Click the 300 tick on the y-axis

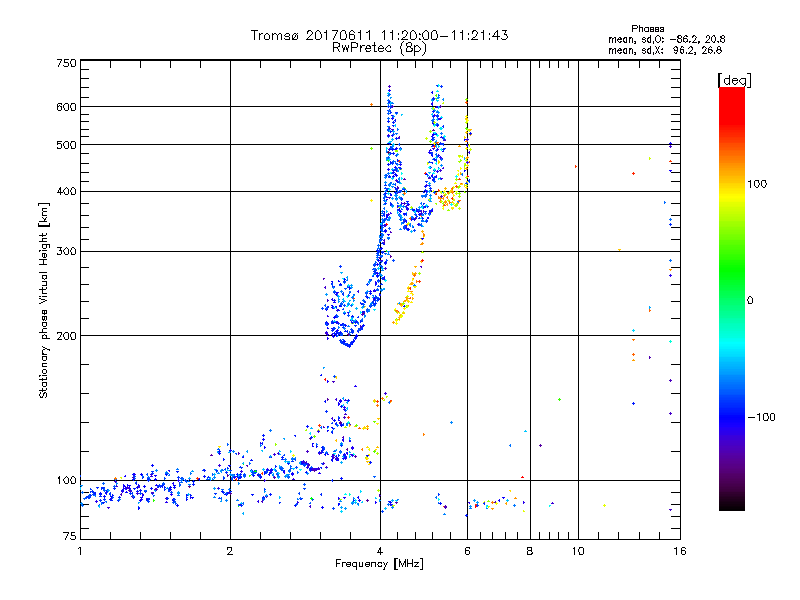(x=67, y=251)
